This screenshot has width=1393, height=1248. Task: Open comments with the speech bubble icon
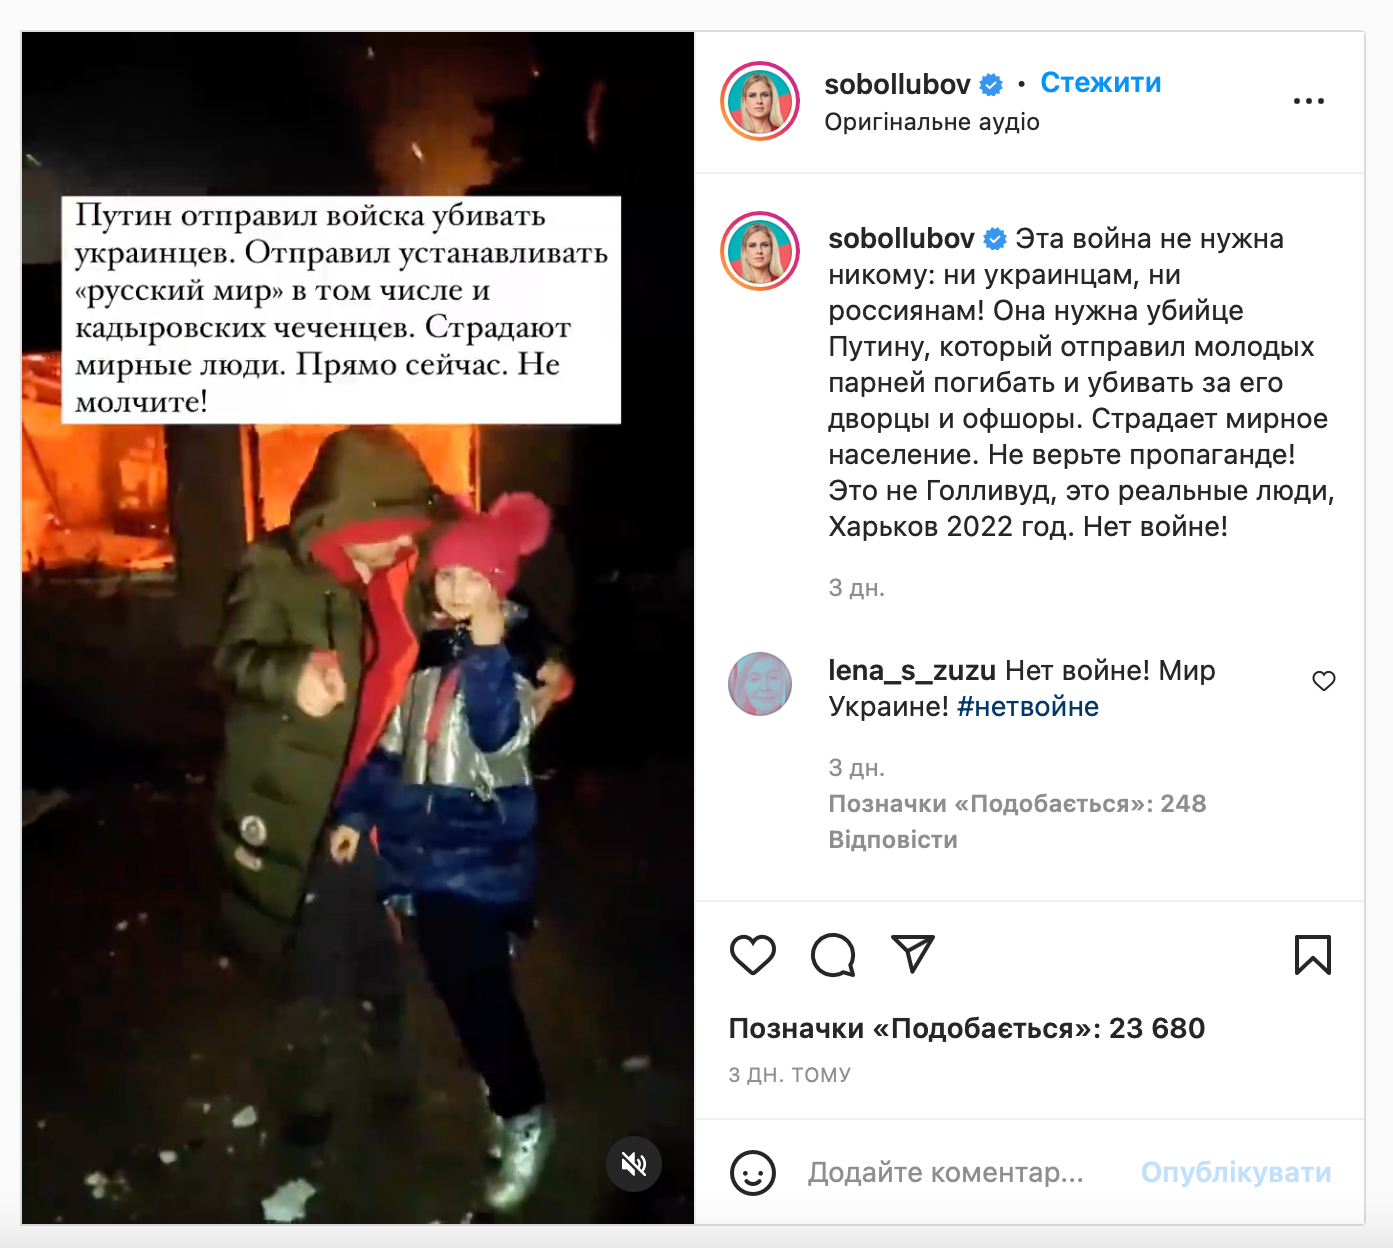pyautogui.click(x=833, y=955)
